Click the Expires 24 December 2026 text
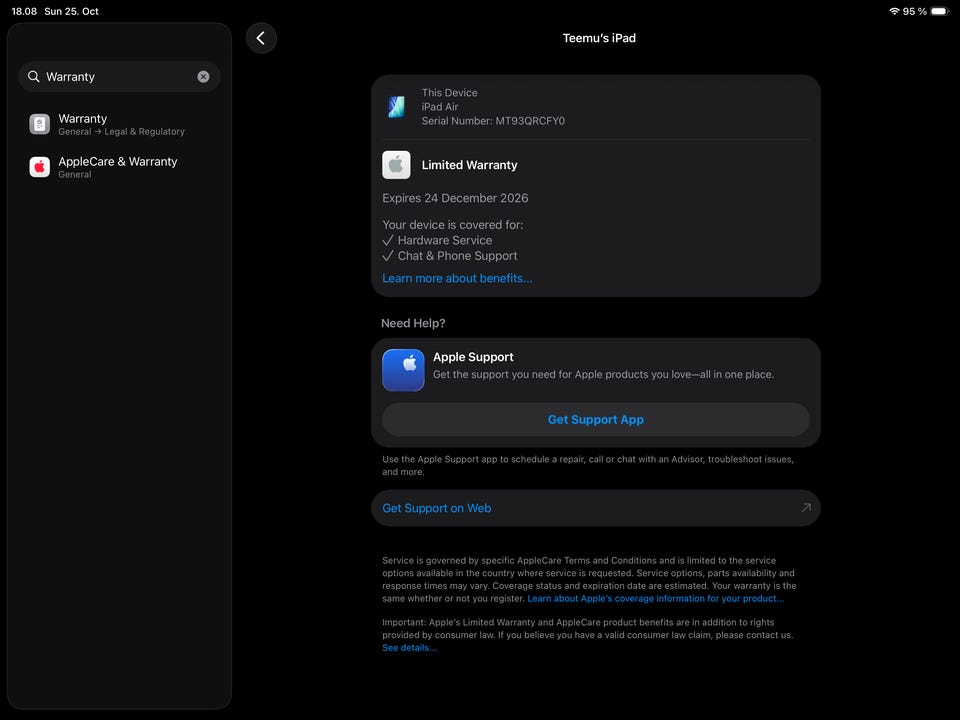The image size is (960, 720). tap(455, 198)
